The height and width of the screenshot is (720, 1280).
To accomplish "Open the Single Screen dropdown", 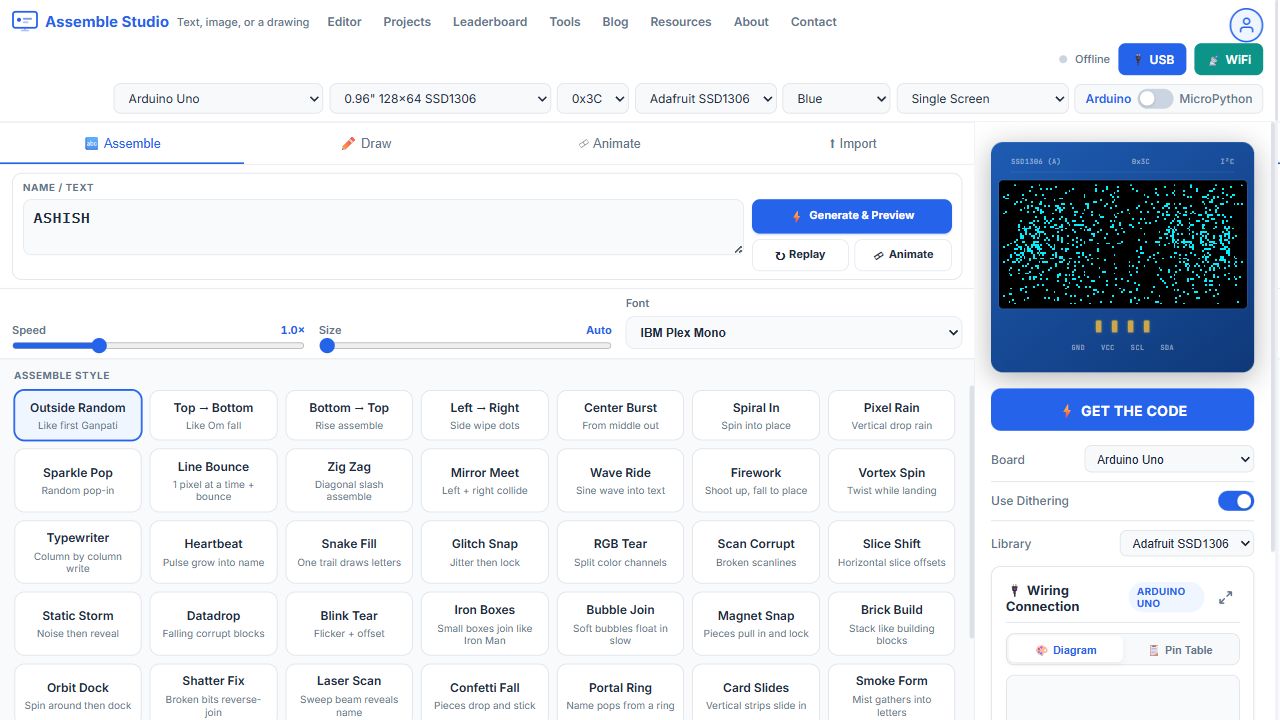I will tap(983, 99).
